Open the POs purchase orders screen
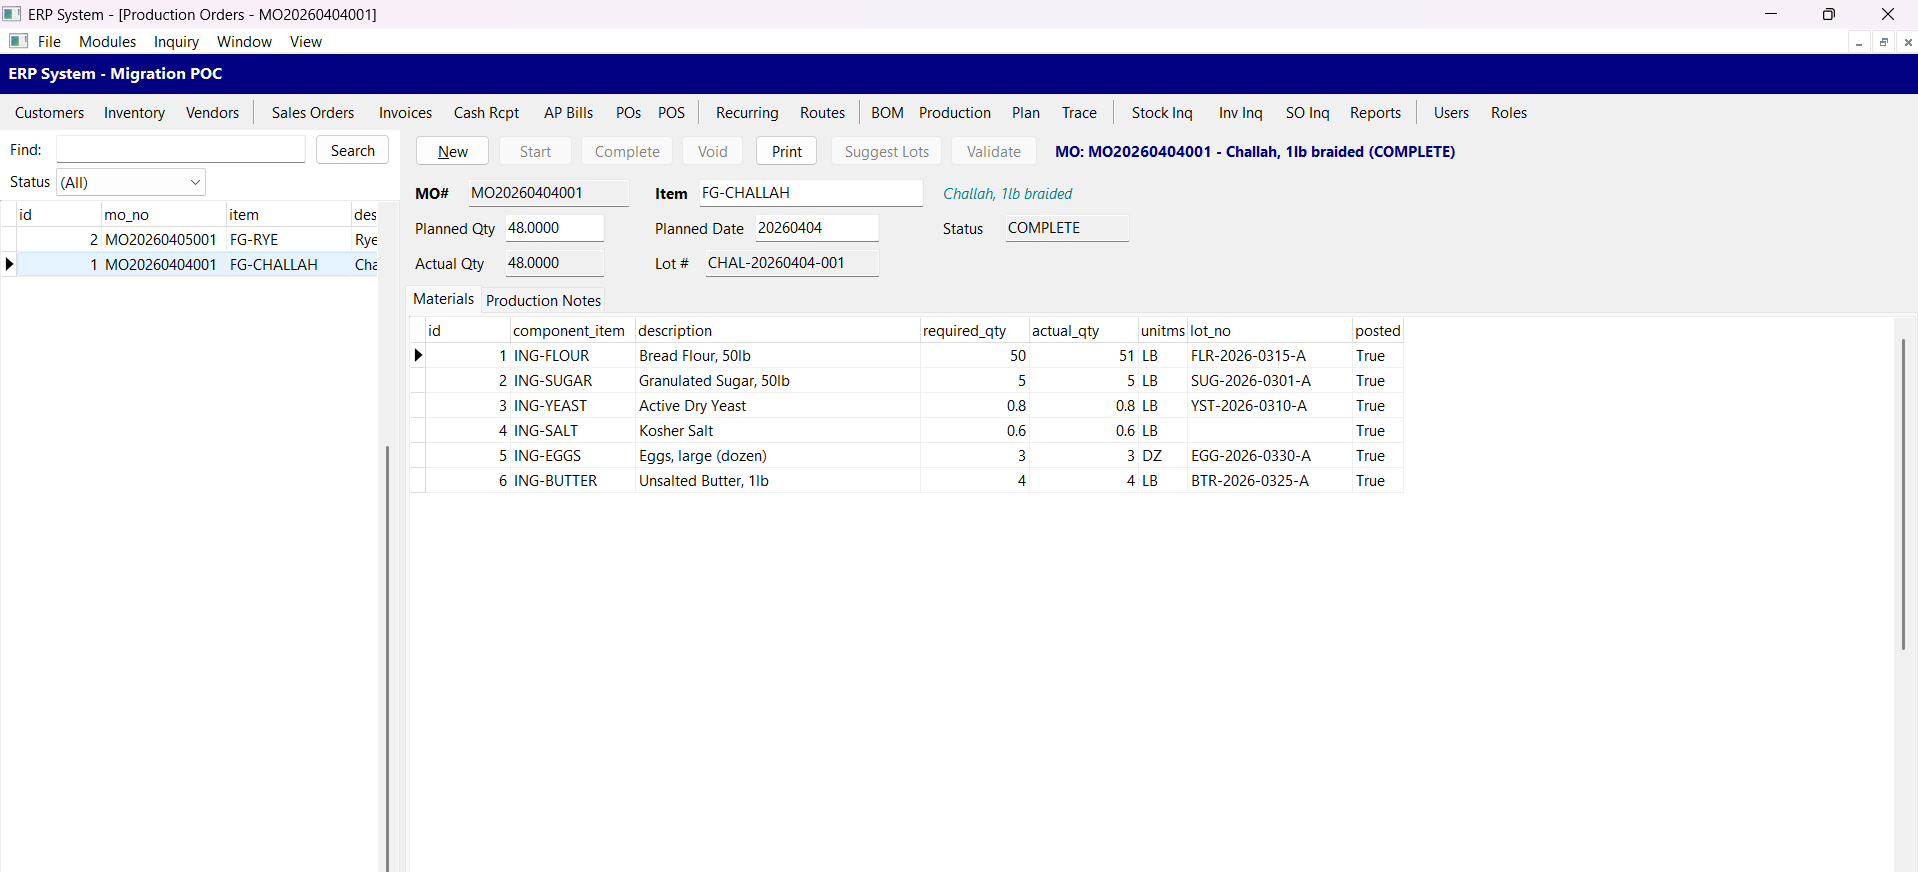 (628, 113)
